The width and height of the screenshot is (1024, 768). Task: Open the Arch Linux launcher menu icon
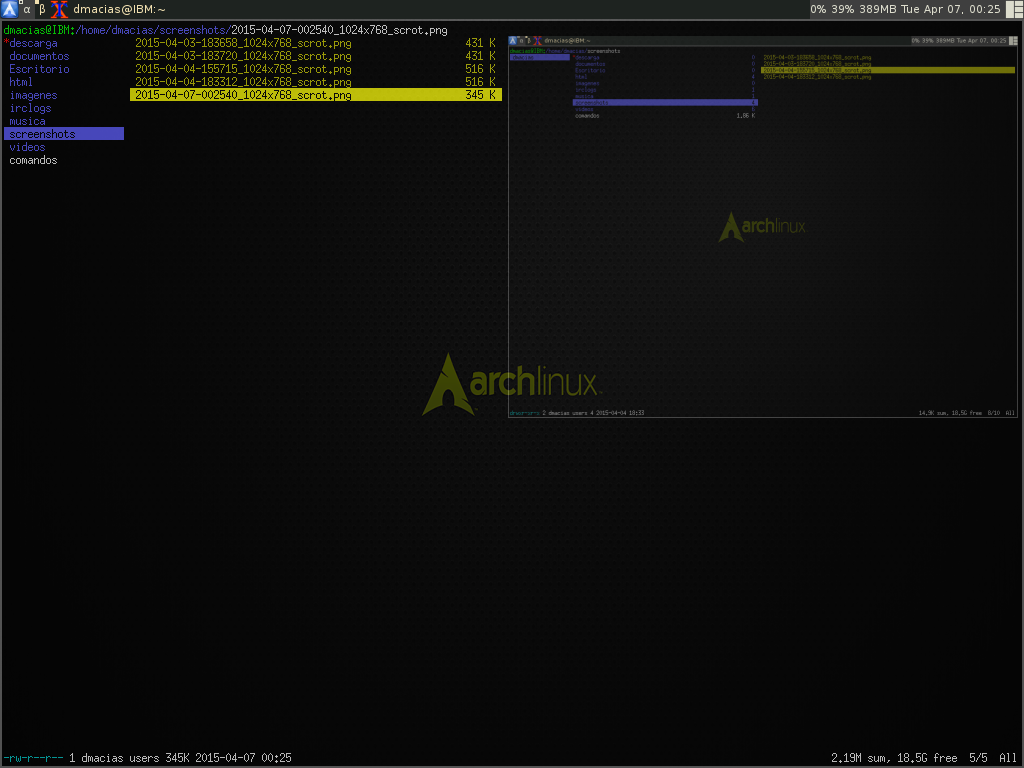coord(9,9)
